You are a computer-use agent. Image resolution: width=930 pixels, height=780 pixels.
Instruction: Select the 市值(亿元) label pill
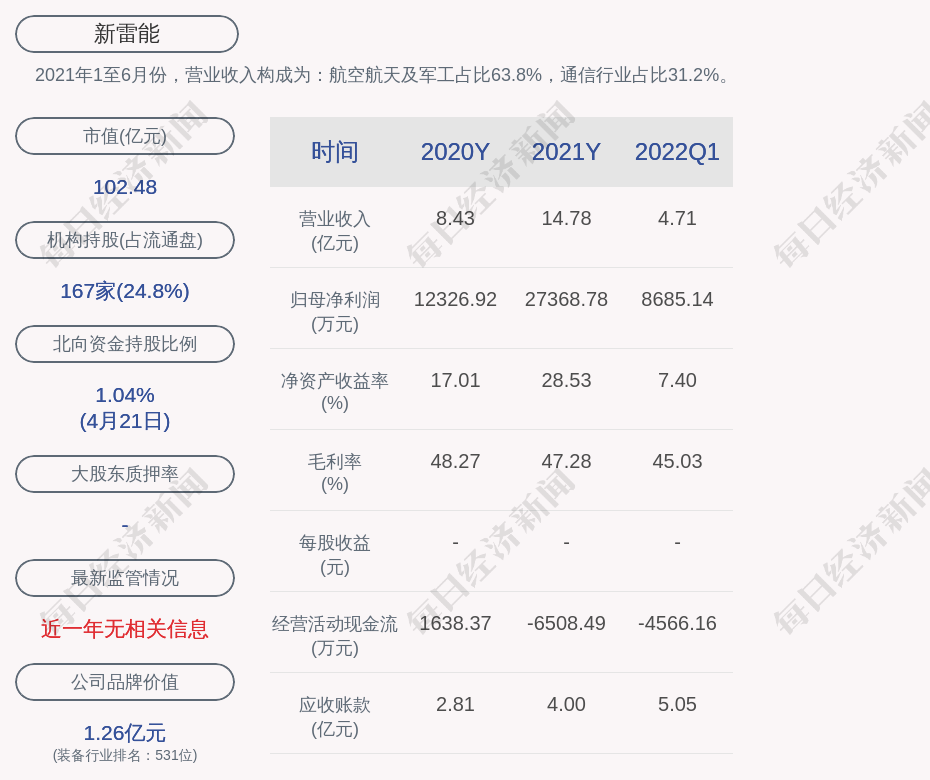point(125,136)
